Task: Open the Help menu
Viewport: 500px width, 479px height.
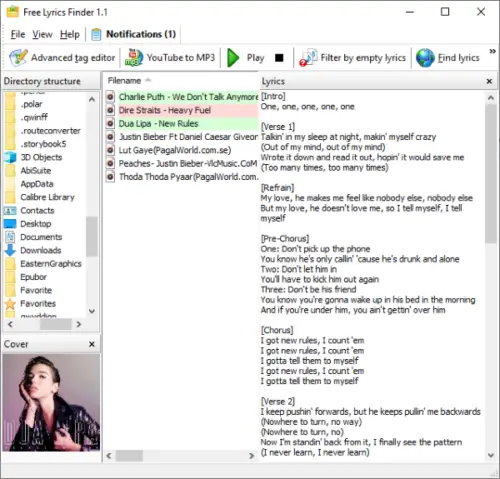Action: pyautogui.click(x=70, y=34)
